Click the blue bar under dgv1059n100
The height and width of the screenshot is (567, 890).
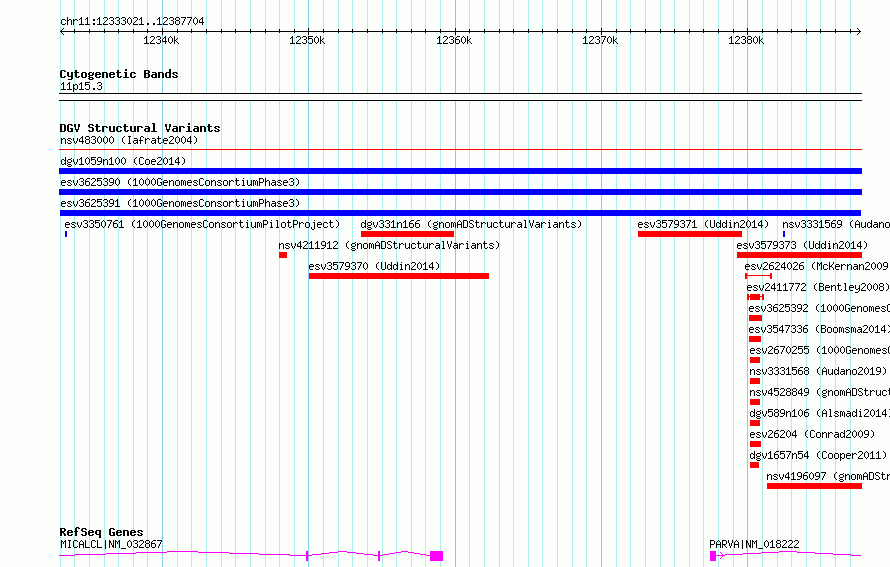pos(460,171)
